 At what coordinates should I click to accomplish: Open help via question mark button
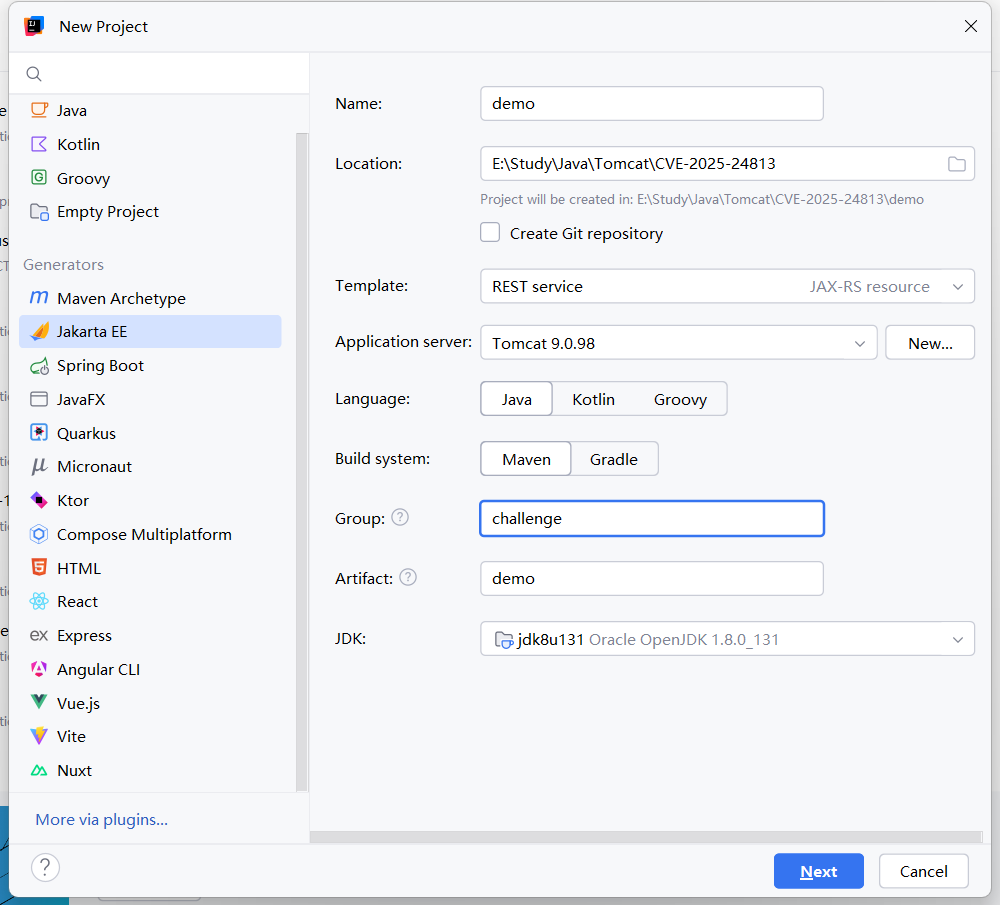[x=46, y=867]
